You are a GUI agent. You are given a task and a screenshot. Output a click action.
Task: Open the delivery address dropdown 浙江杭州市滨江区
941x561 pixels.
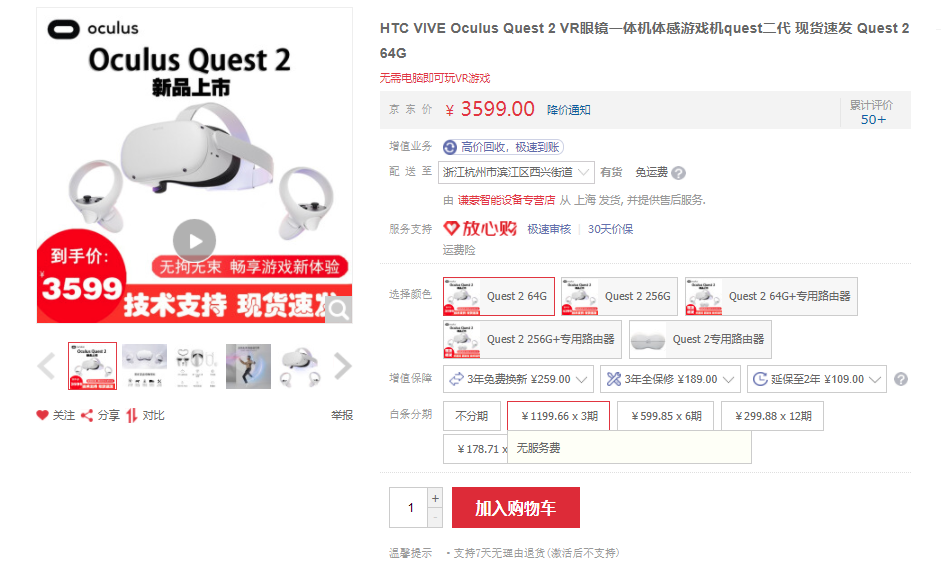pos(516,172)
